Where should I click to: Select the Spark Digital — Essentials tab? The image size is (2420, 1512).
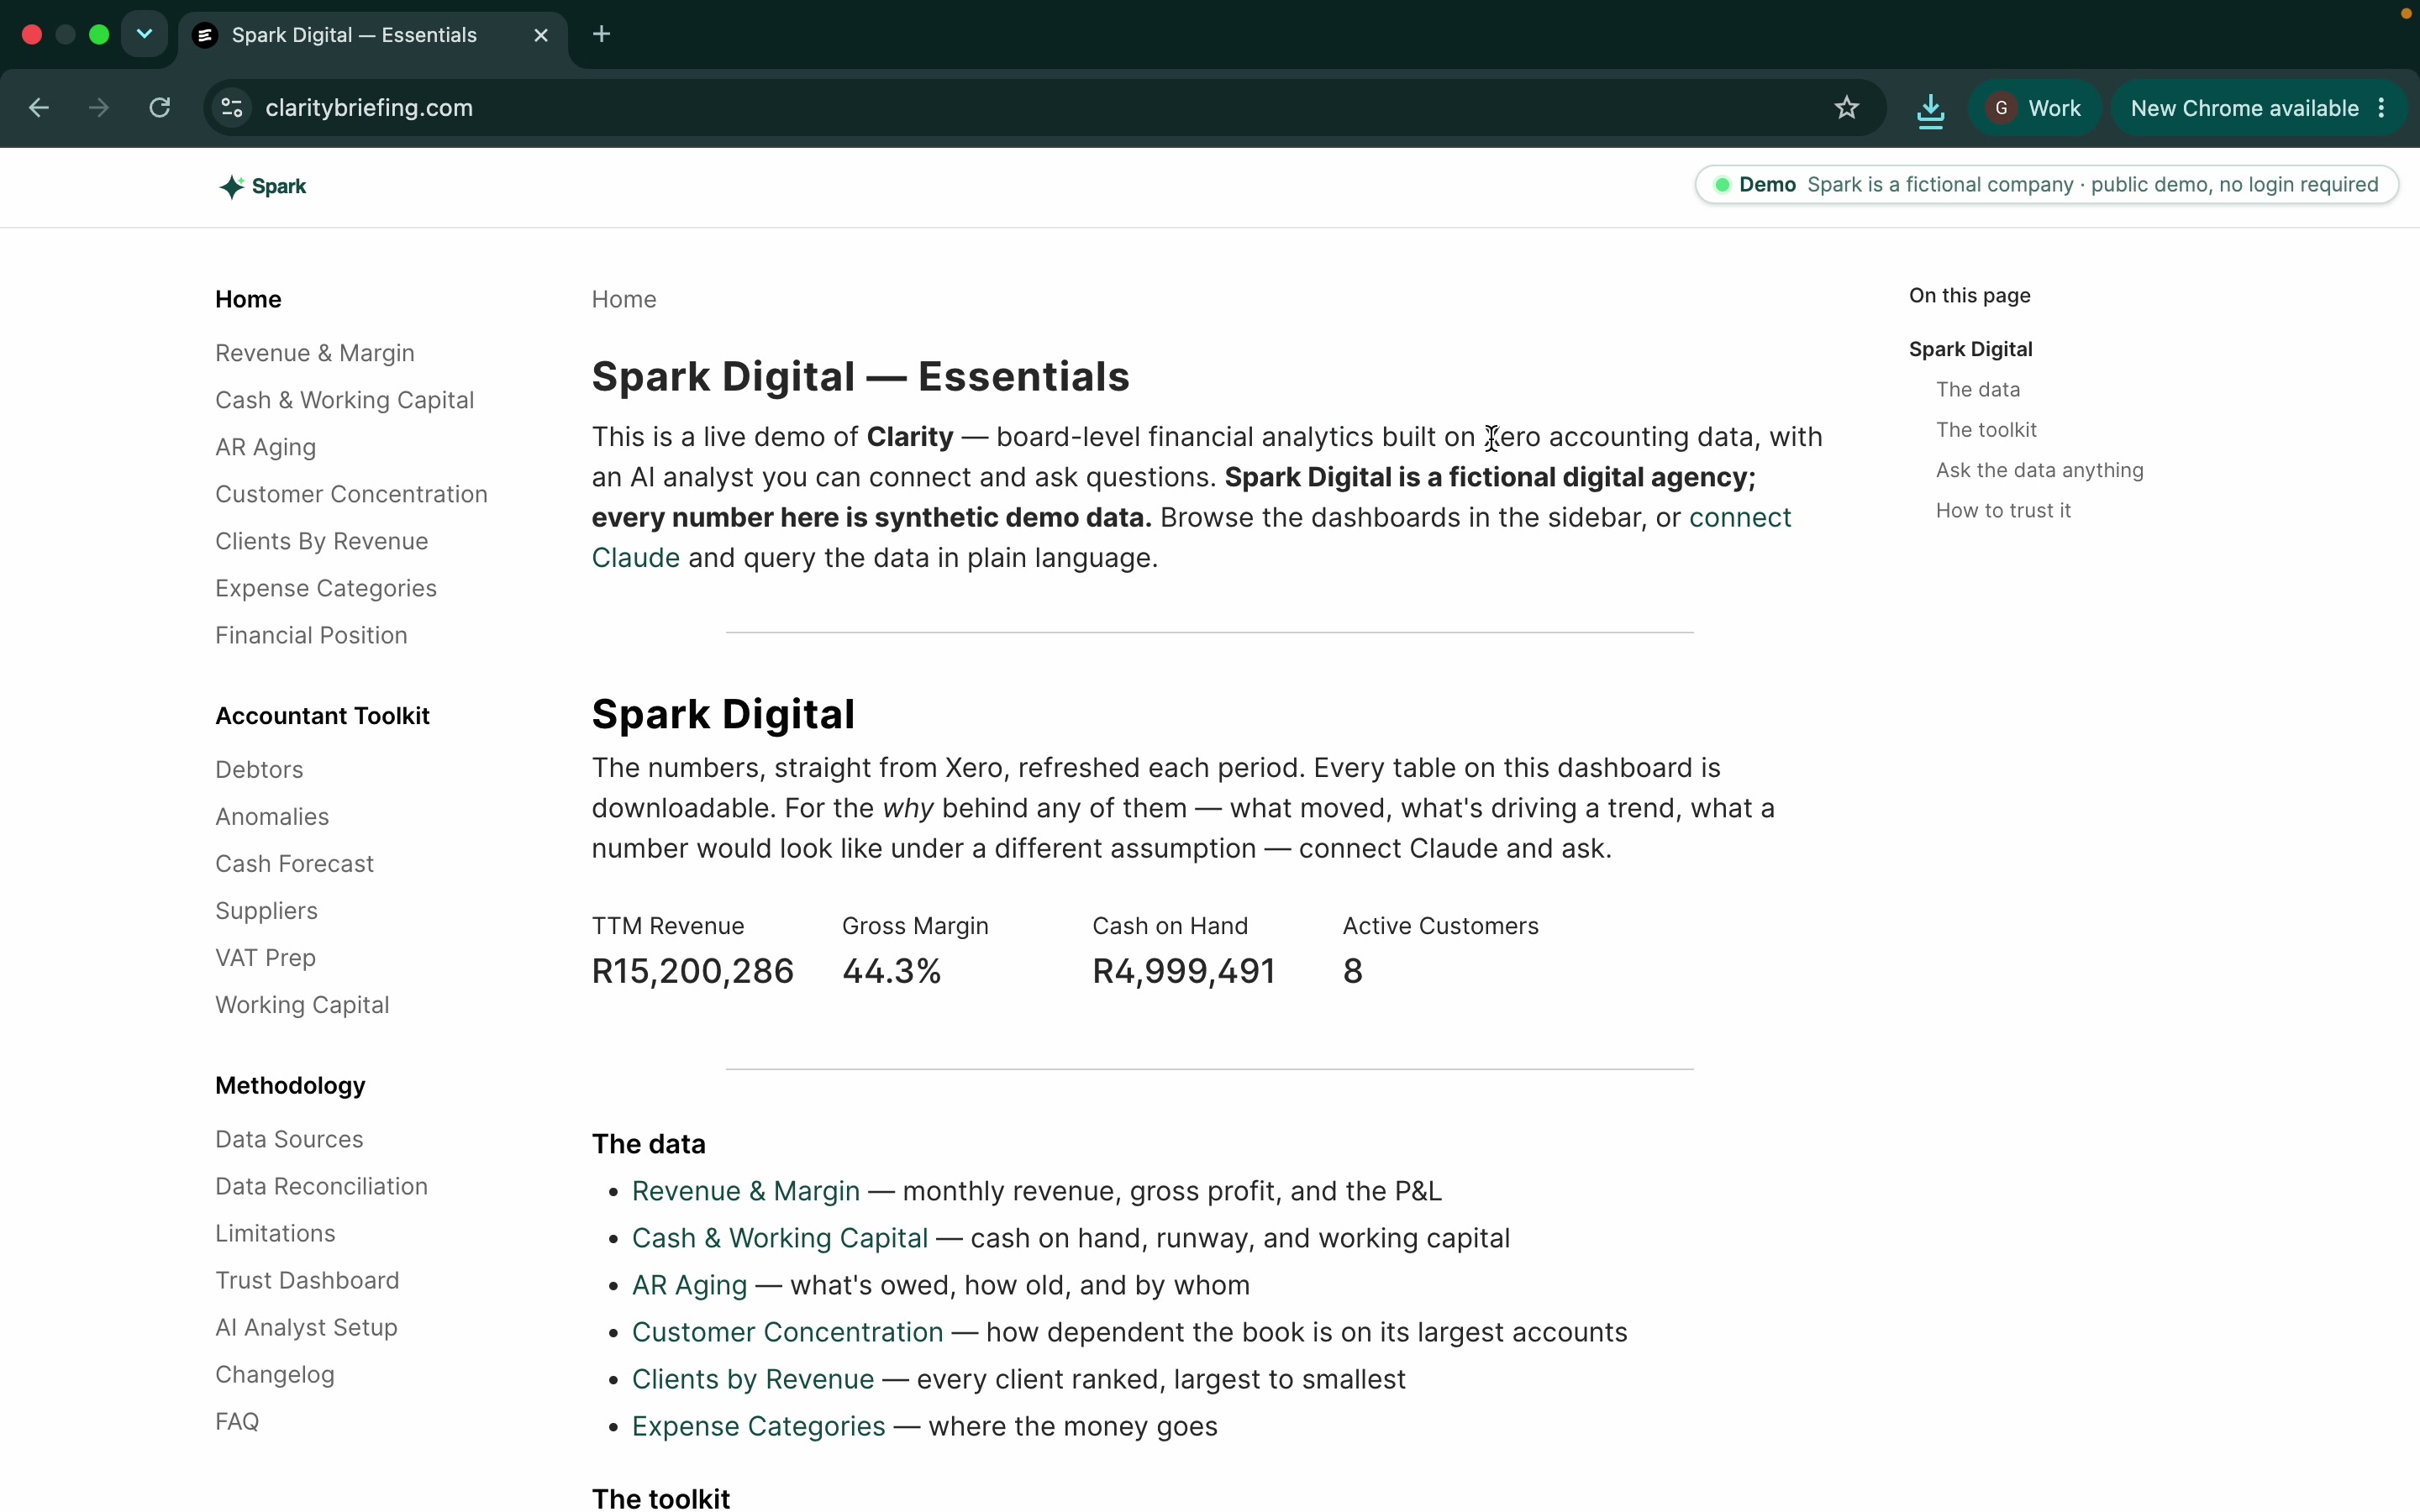[x=373, y=35]
